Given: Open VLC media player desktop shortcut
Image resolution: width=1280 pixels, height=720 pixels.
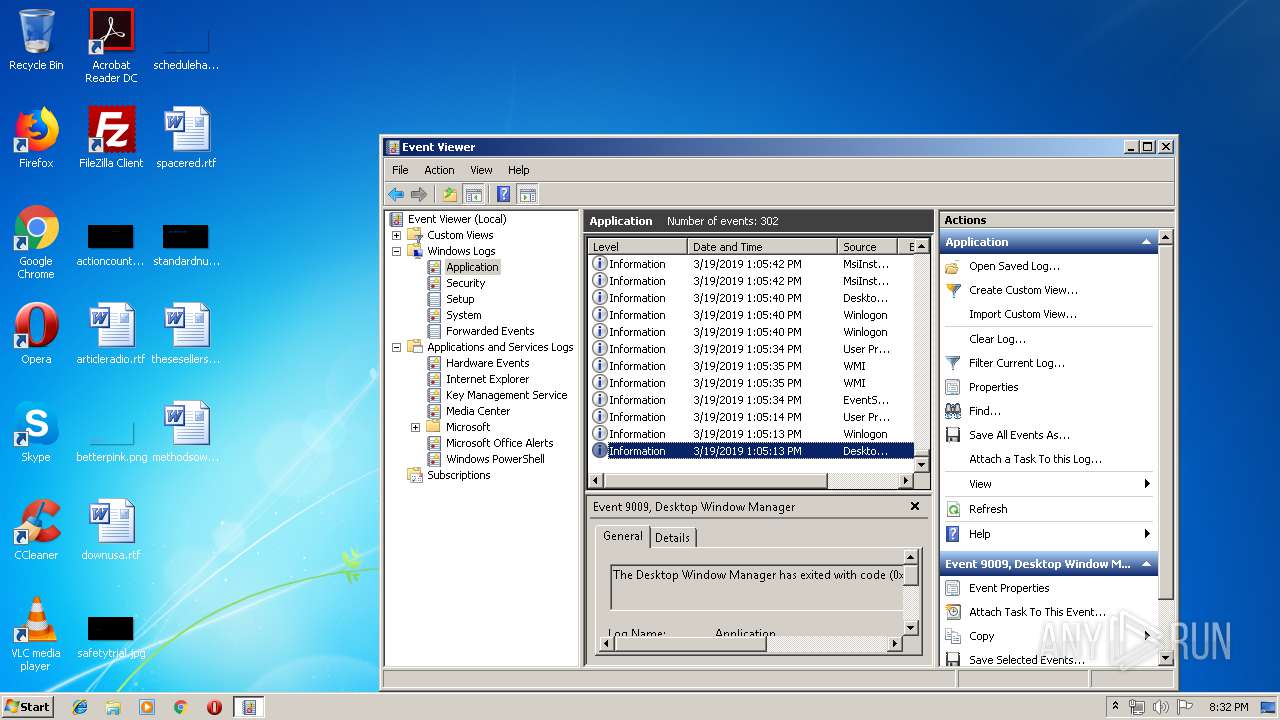Looking at the screenshot, I should 36,634.
